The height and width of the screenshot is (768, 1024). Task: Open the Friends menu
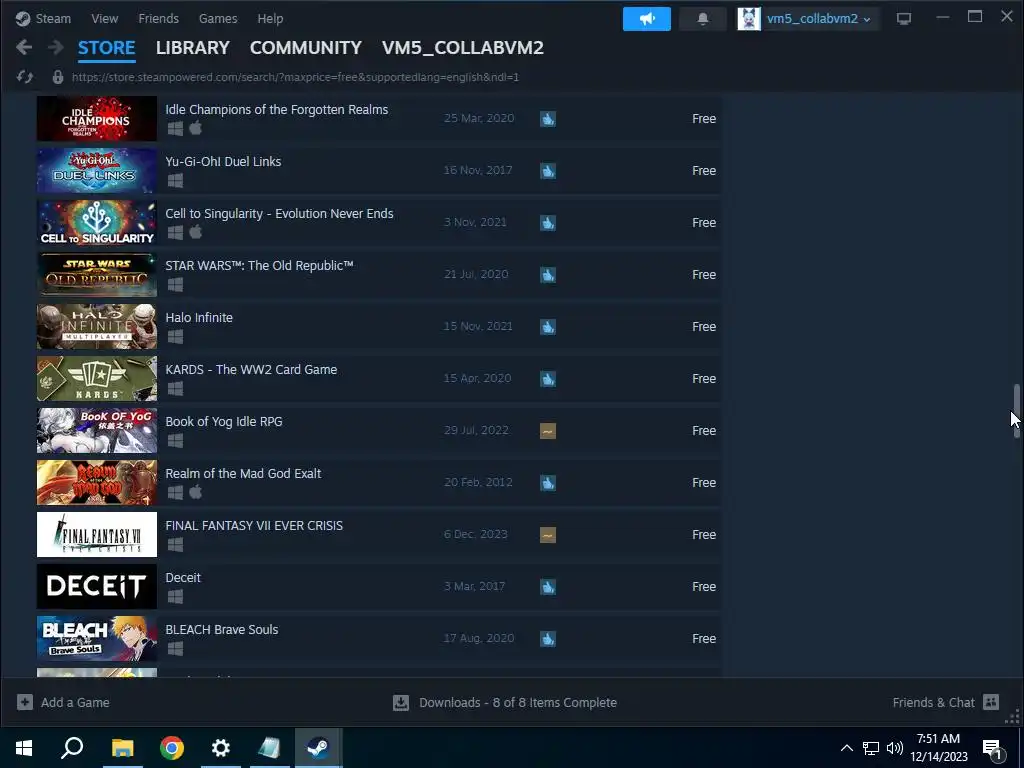click(158, 18)
